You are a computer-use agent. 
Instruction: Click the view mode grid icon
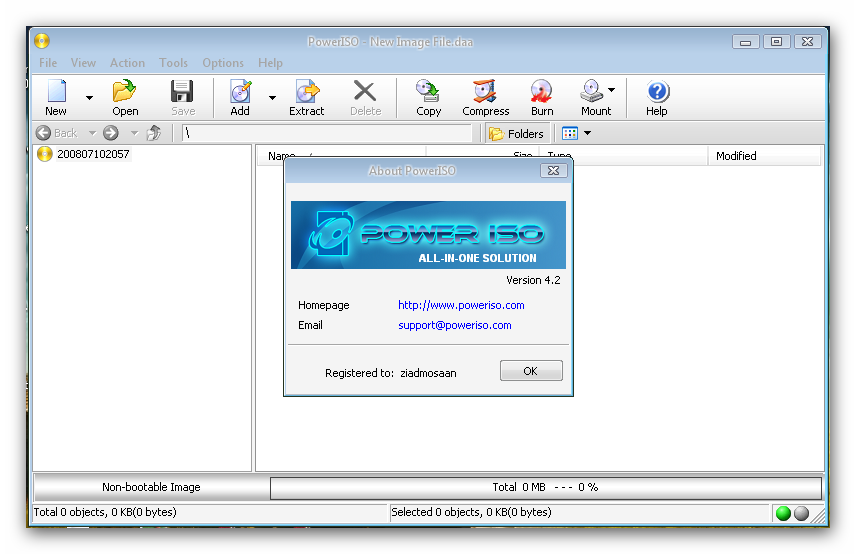tap(570, 133)
